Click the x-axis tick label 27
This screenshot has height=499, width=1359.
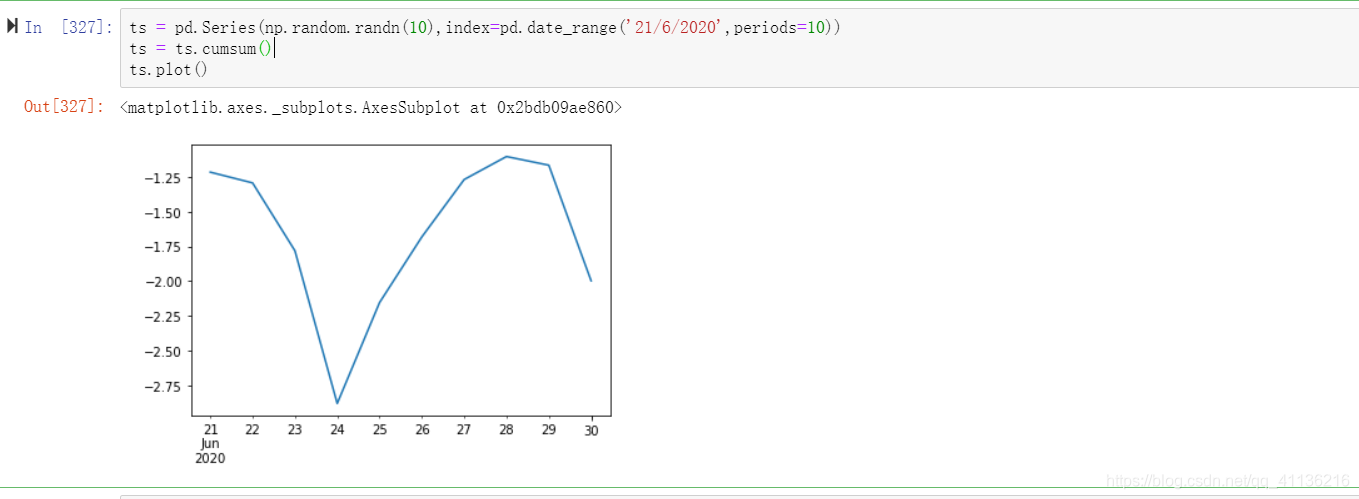coord(464,429)
